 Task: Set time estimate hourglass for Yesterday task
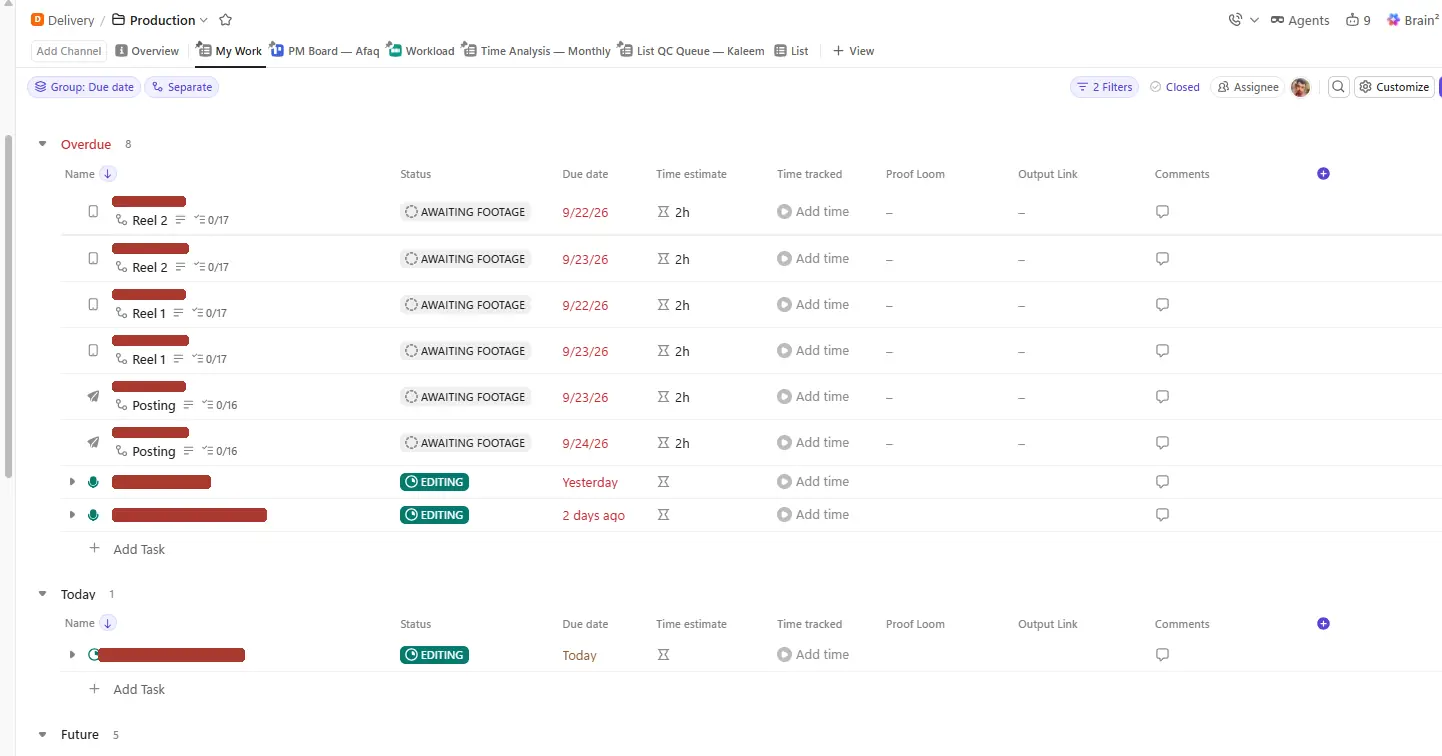point(662,482)
